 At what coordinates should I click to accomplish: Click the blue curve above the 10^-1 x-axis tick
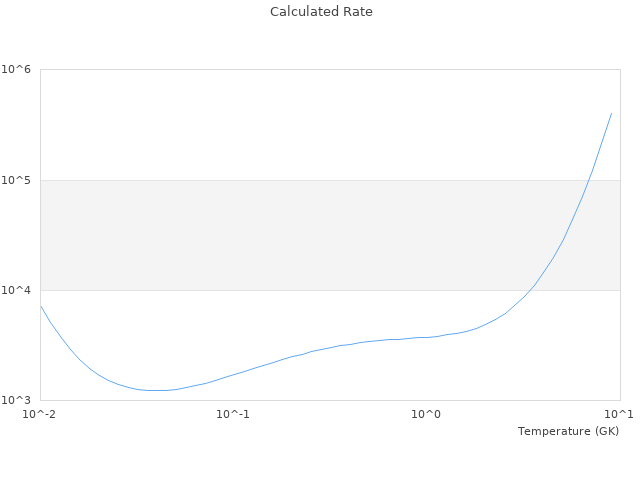pos(233,374)
